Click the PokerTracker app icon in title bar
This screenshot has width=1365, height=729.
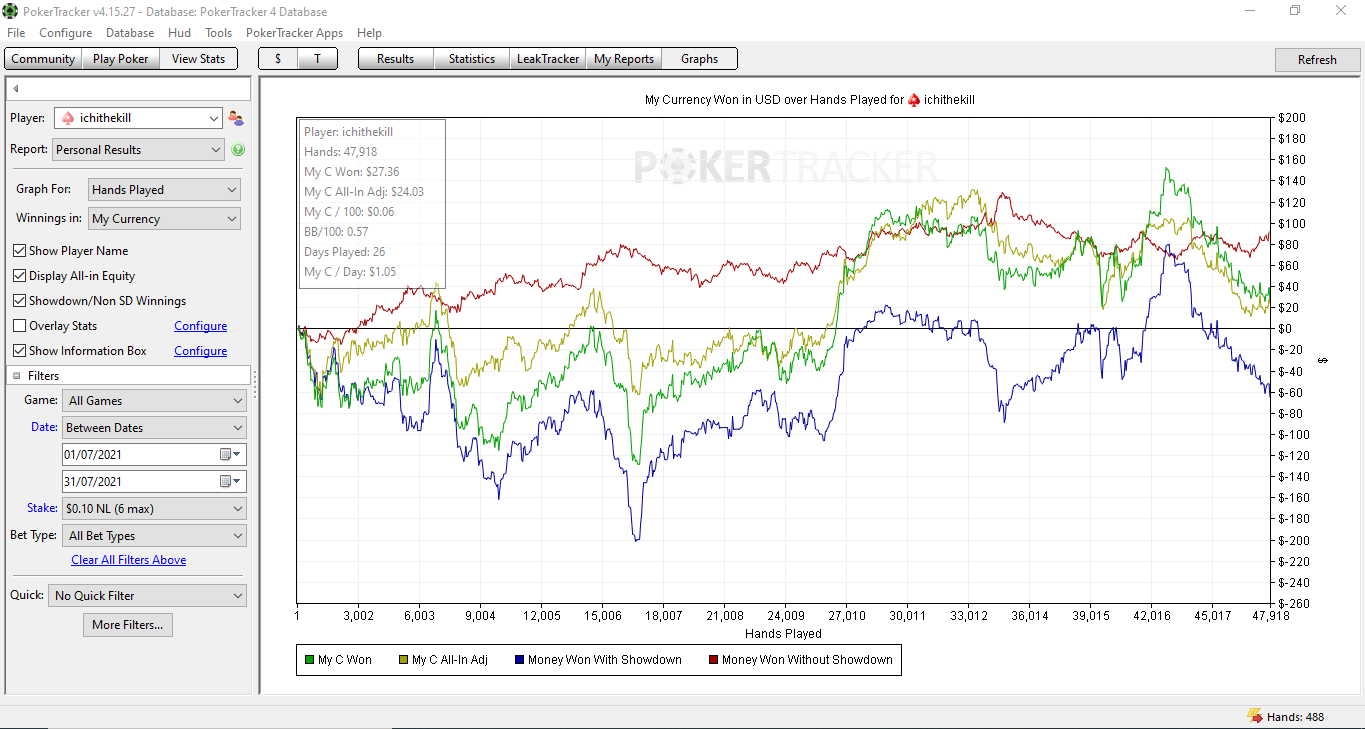tap(9, 11)
